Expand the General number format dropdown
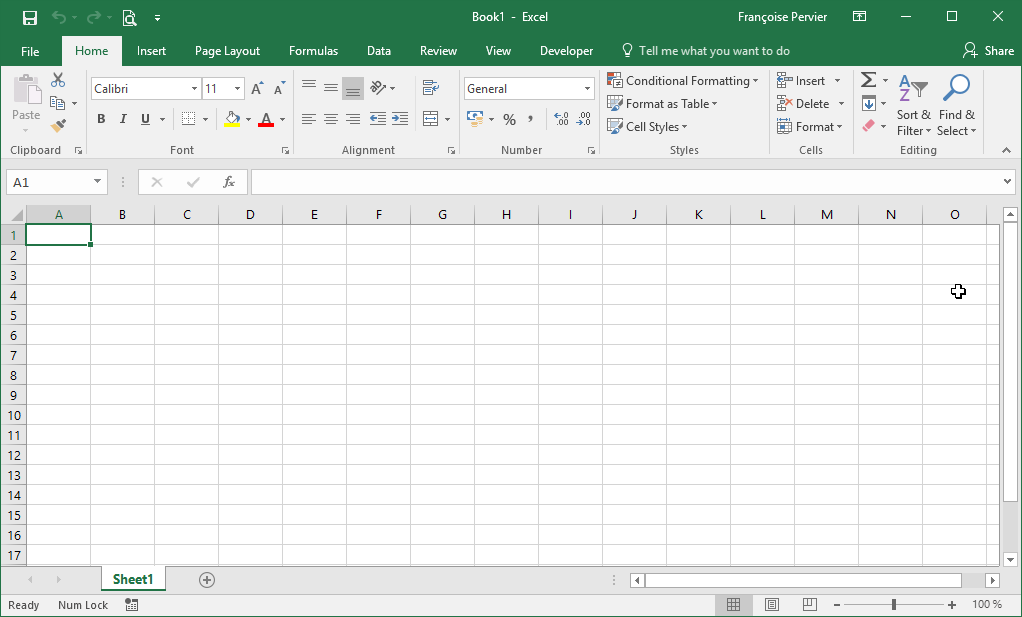1022x617 pixels. (x=587, y=89)
